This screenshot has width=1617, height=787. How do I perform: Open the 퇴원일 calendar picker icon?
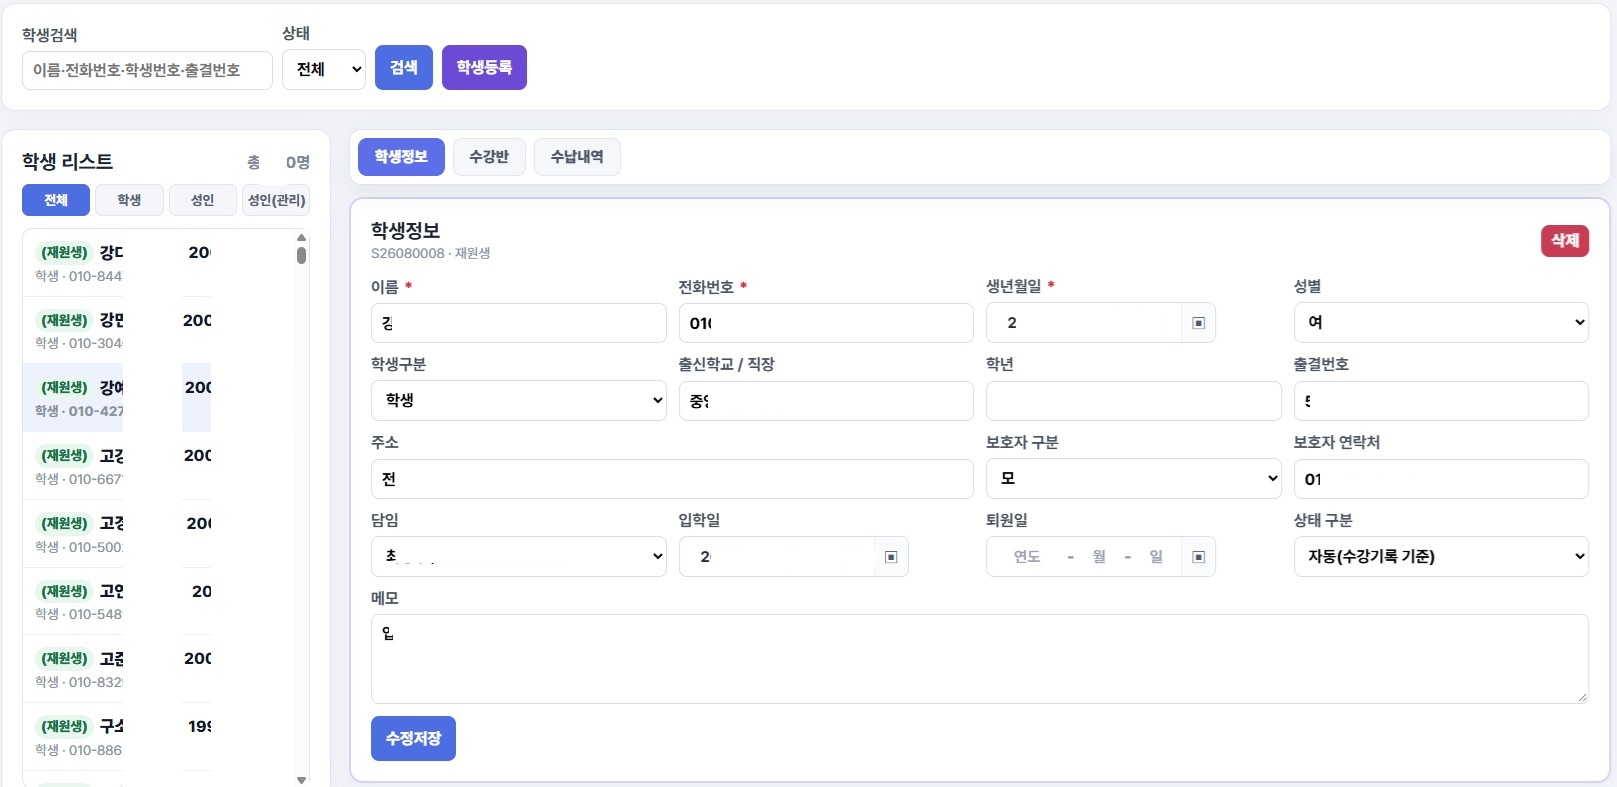[x=1198, y=557]
